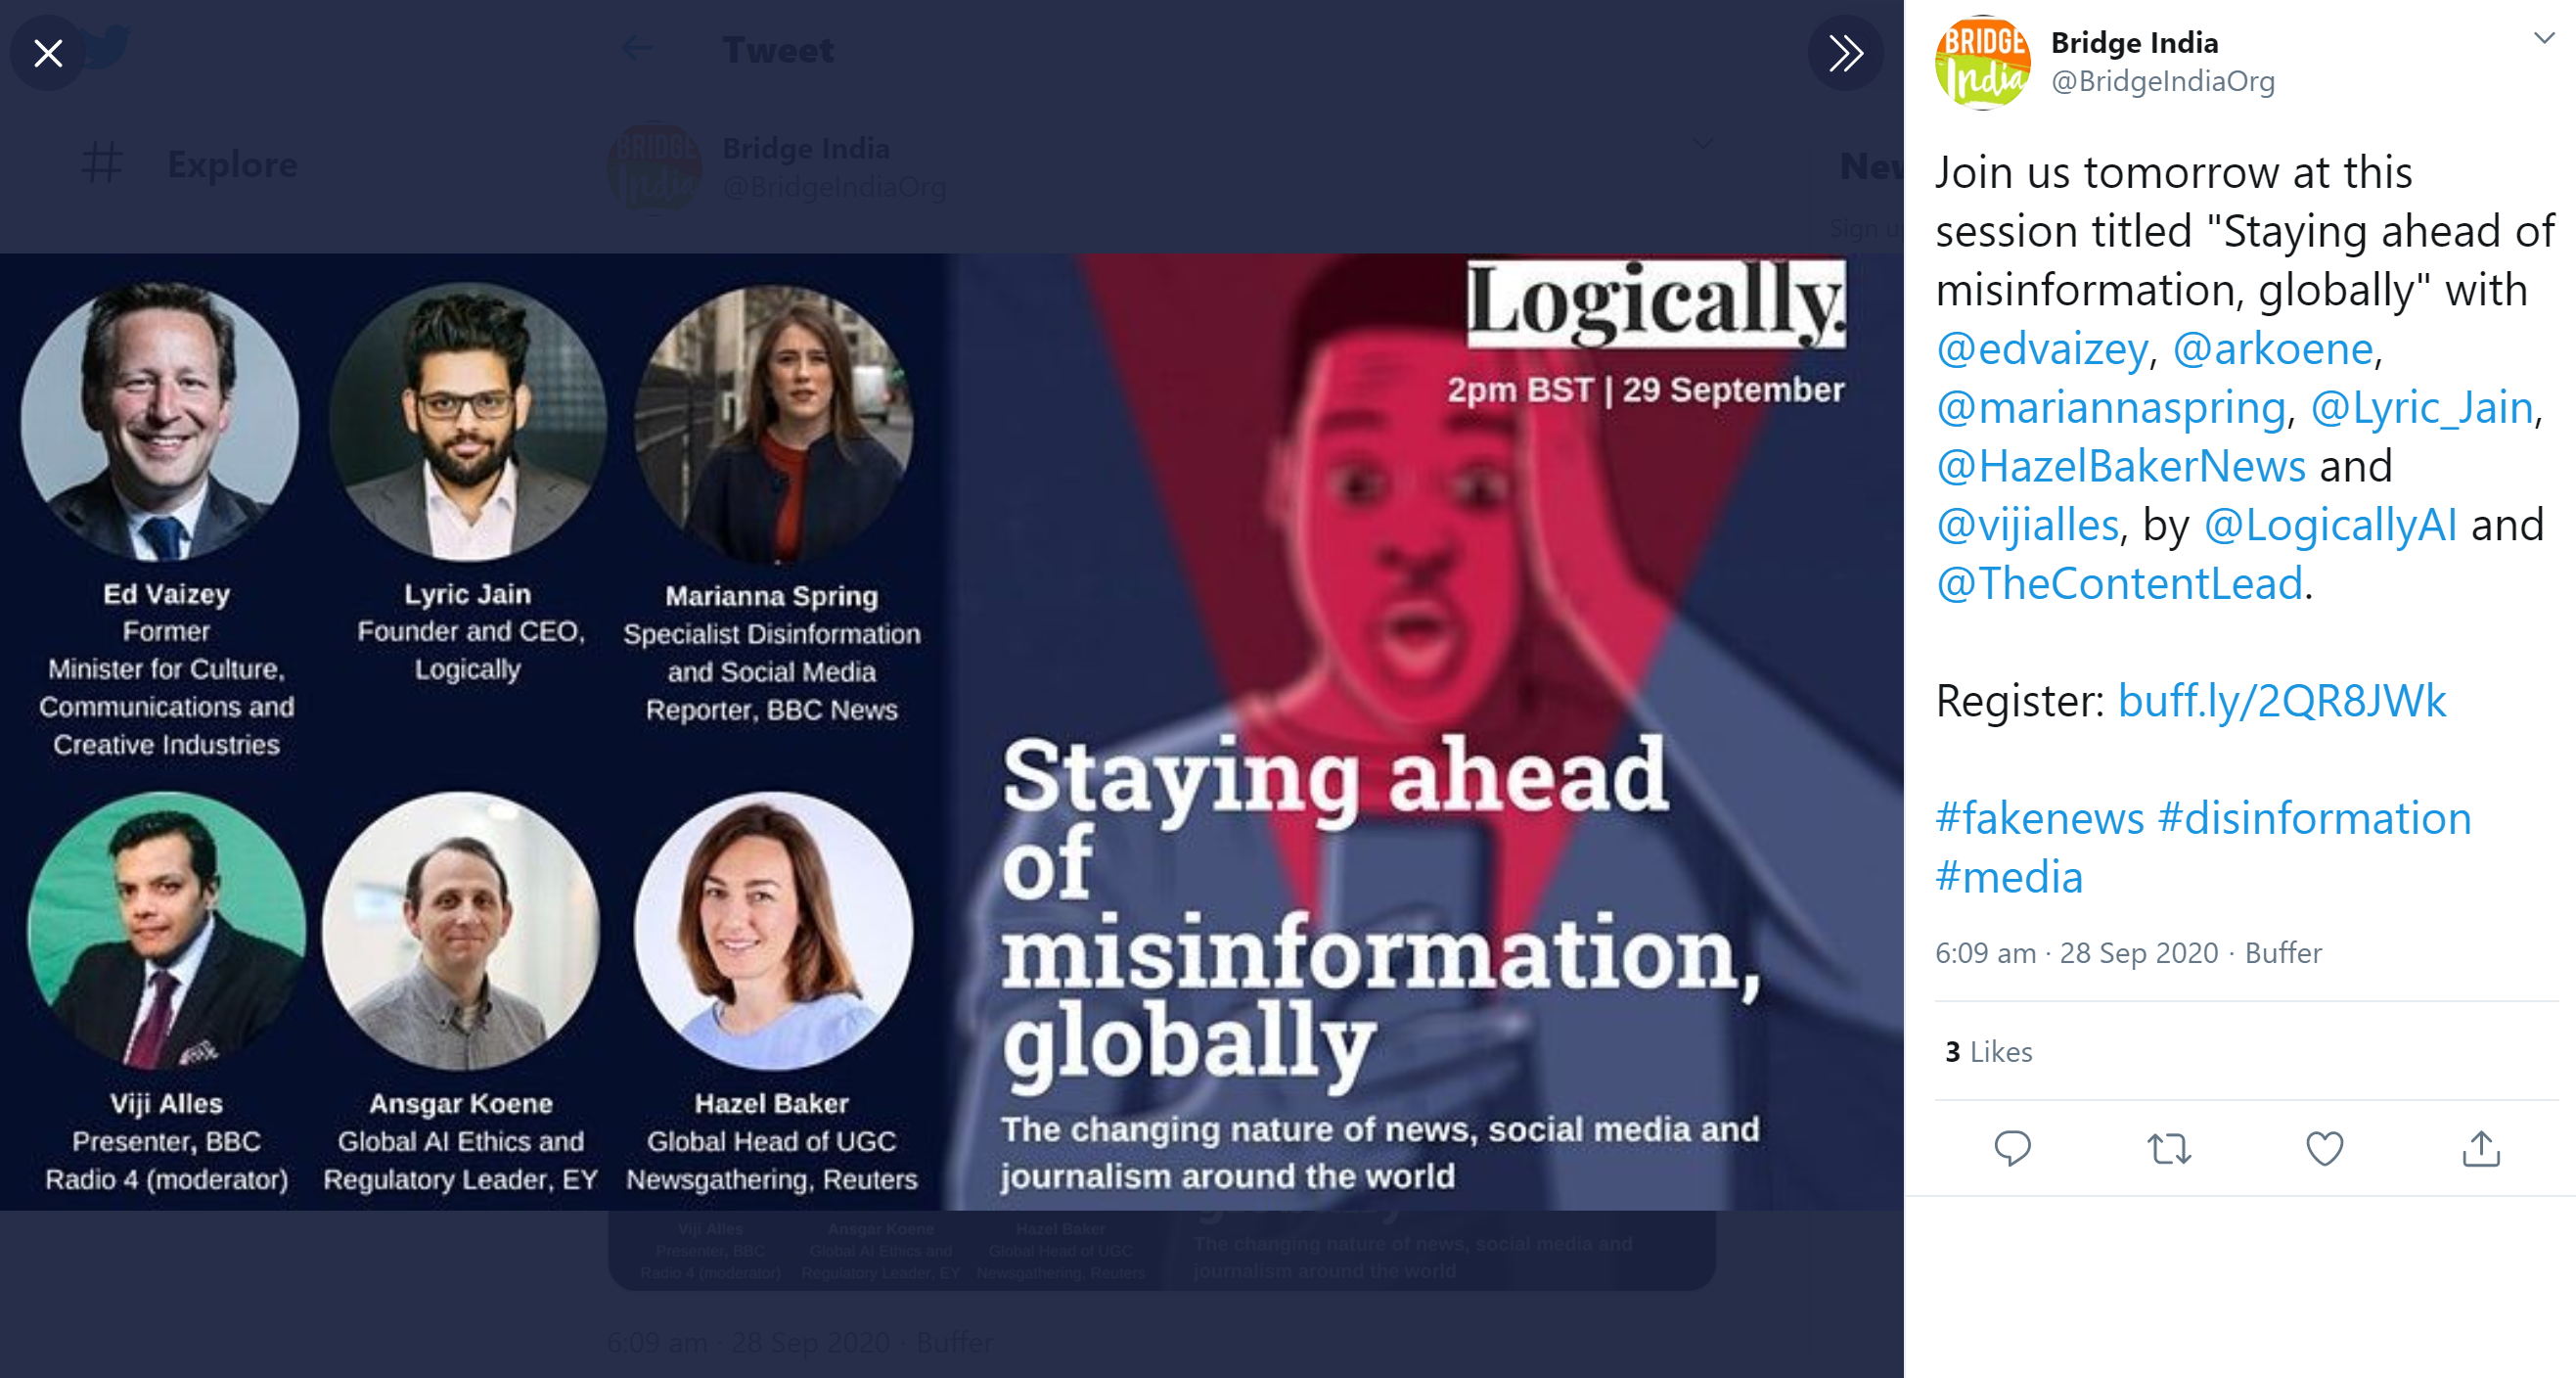Click the Bridge India profile avatar

1983,62
